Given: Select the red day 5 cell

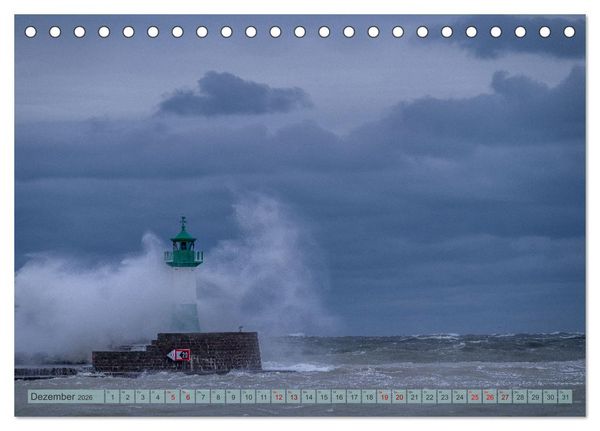Looking at the screenshot, I should (x=173, y=397).
